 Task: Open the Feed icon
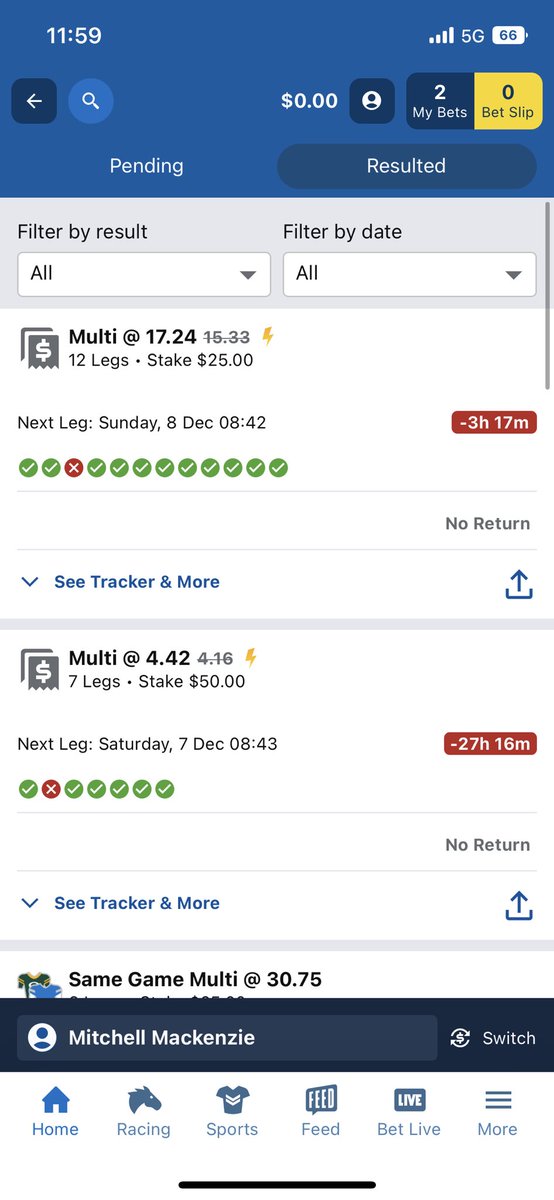[x=321, y=1101]
